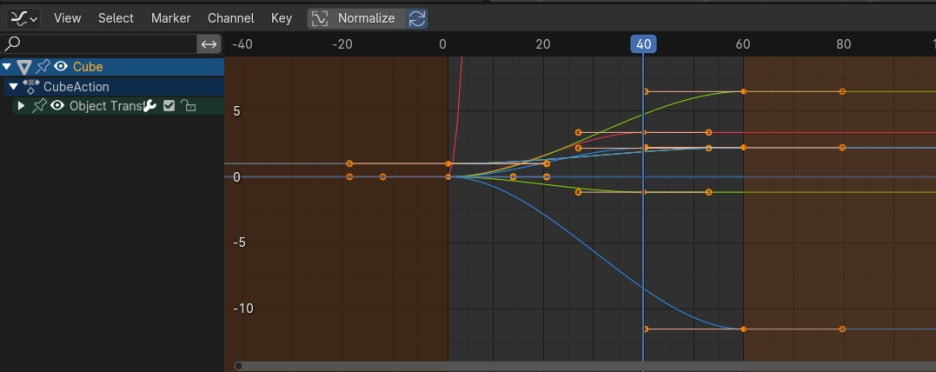Click the -40 label on the frame ruler
Viewport: 936px width, 372px height.
click(241, 44)
